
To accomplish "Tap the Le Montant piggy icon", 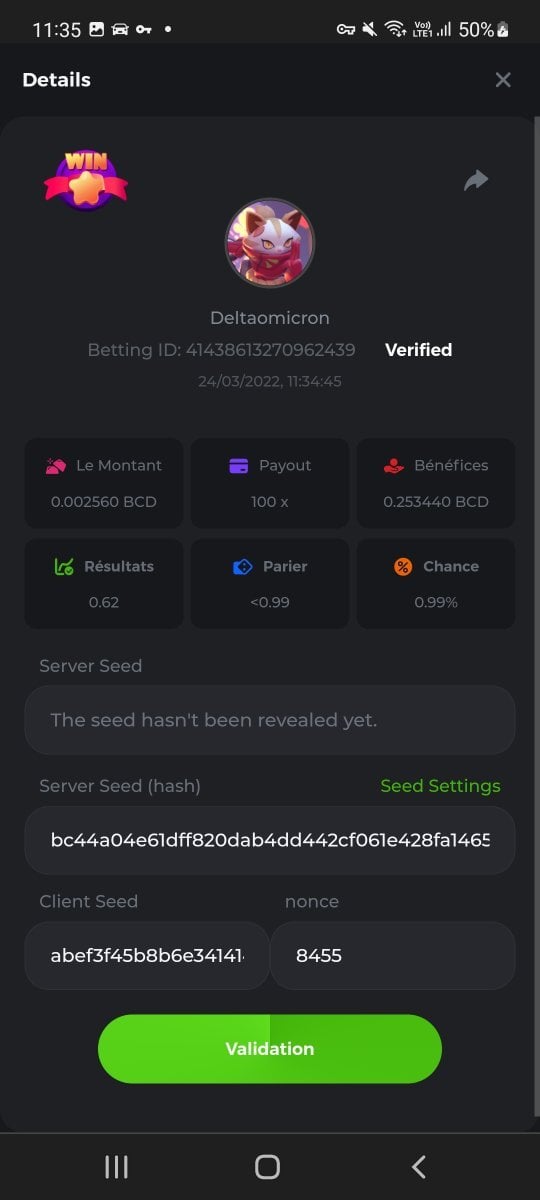I will pyautogui.click(x=56, y=465).
